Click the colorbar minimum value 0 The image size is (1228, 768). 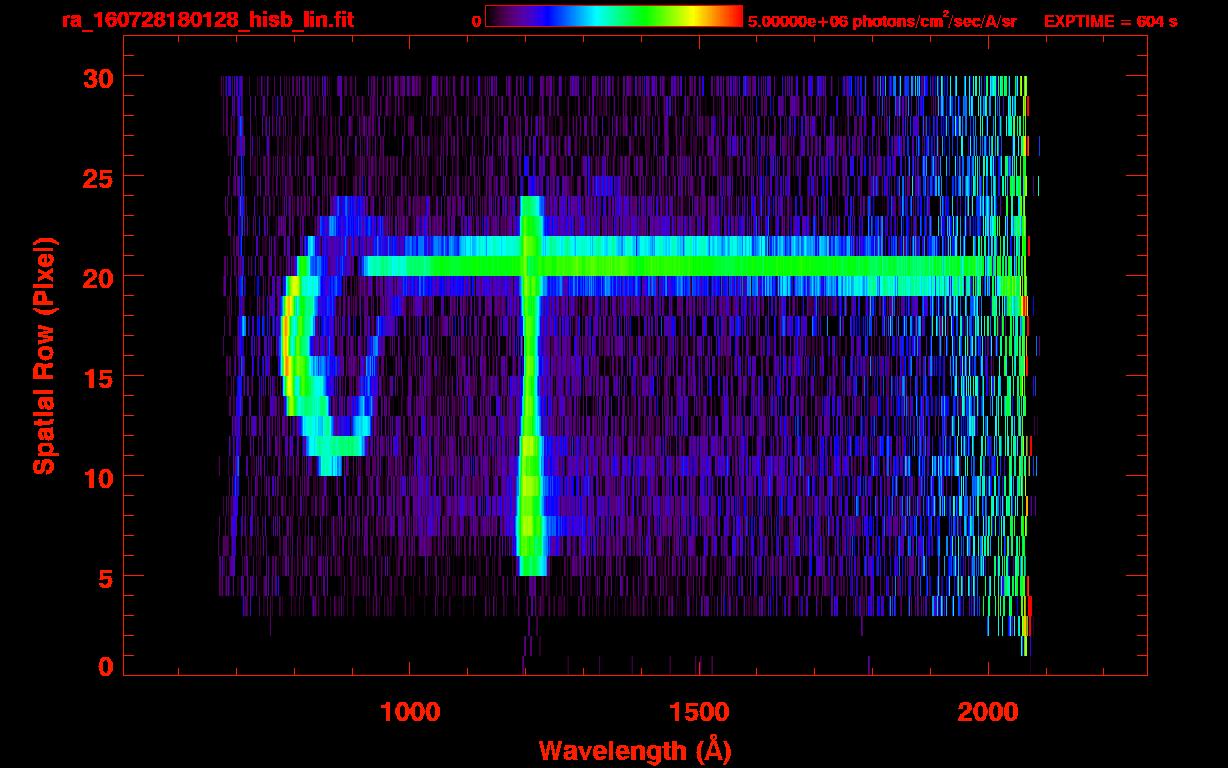[476, 20]
